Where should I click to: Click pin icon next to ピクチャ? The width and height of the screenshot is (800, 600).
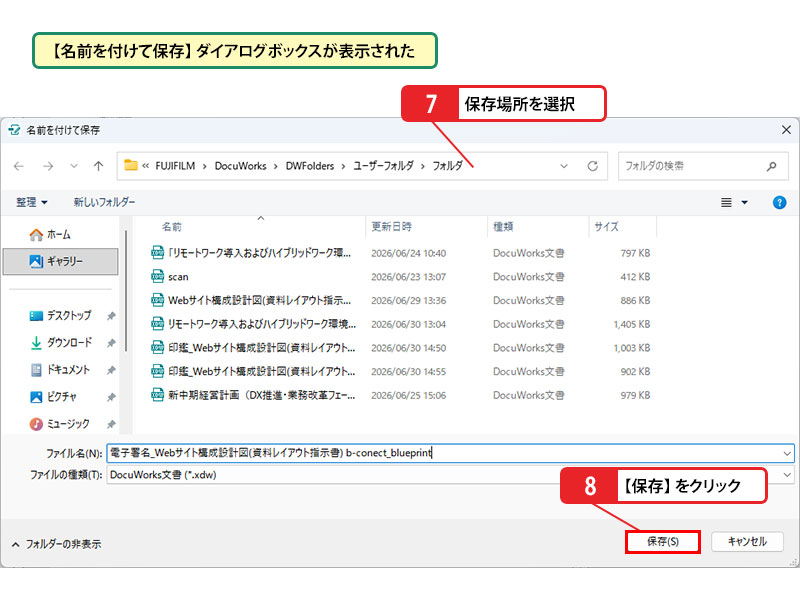pos(111,397)
